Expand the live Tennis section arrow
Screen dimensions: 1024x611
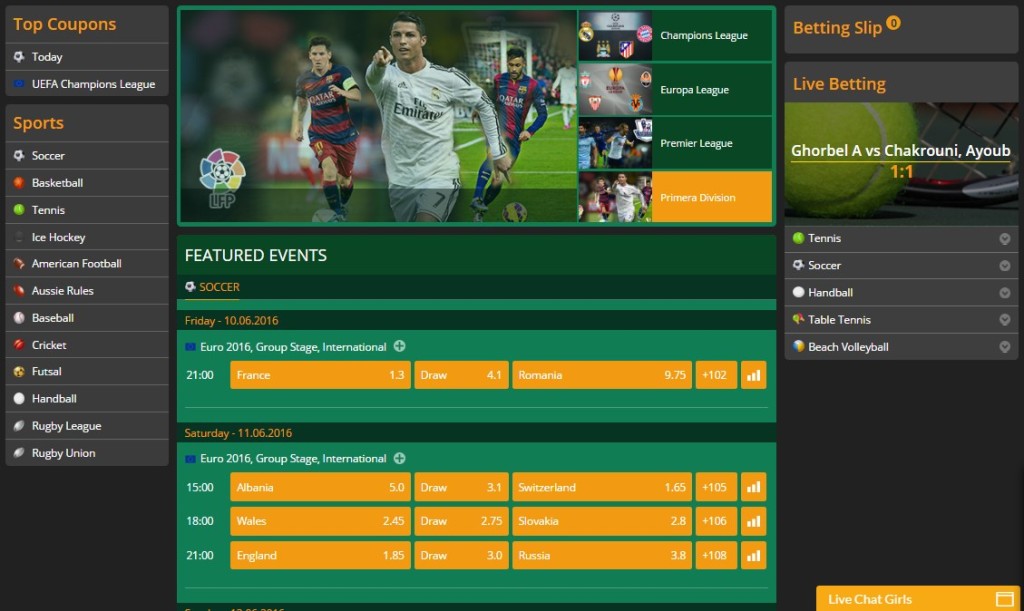pos(1004,239)
